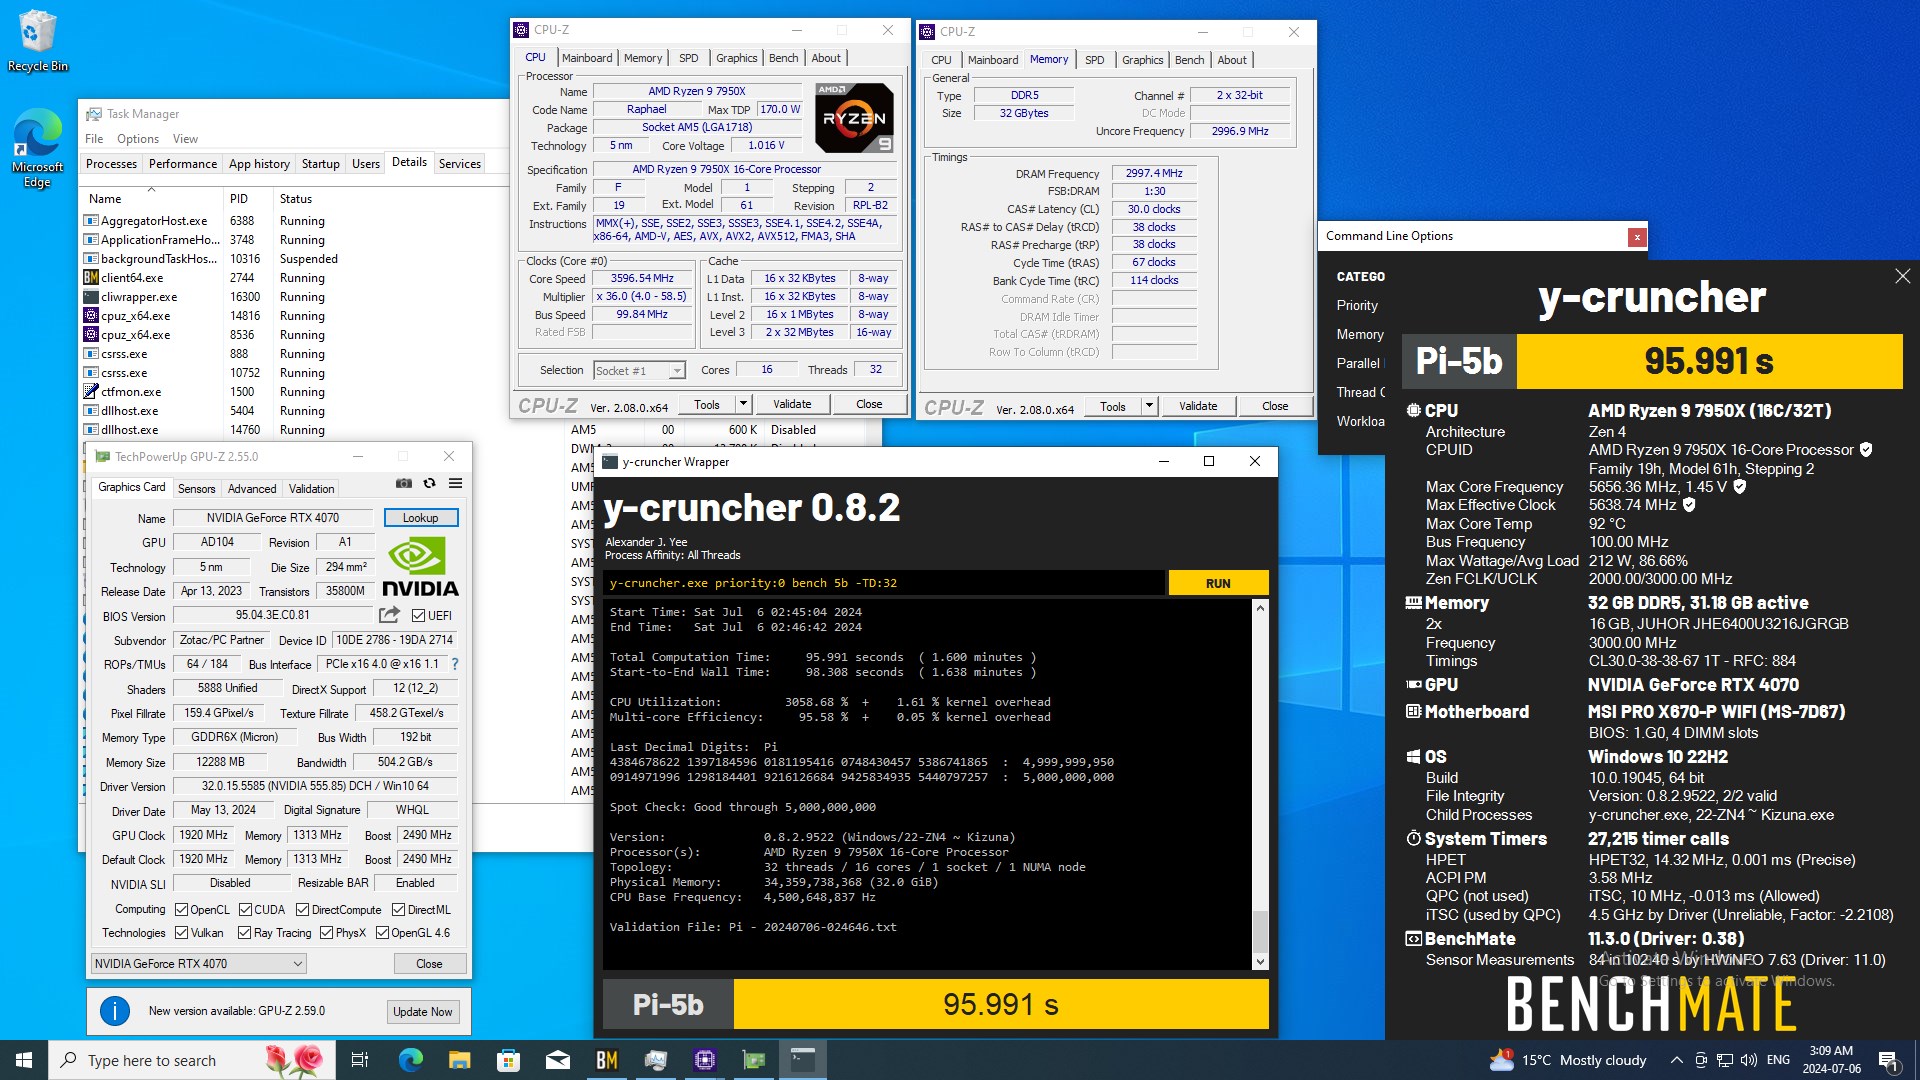Open the Microsoft Edge desktop shortcut
The height and width of the screenshot is (1080, 1920).
coord(37,148)
